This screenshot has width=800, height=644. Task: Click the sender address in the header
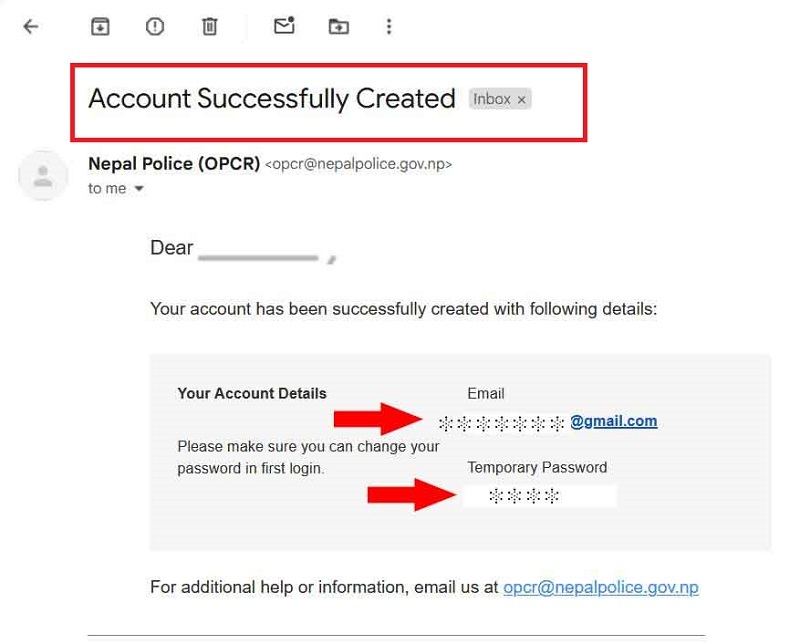(x=358, y=164)
